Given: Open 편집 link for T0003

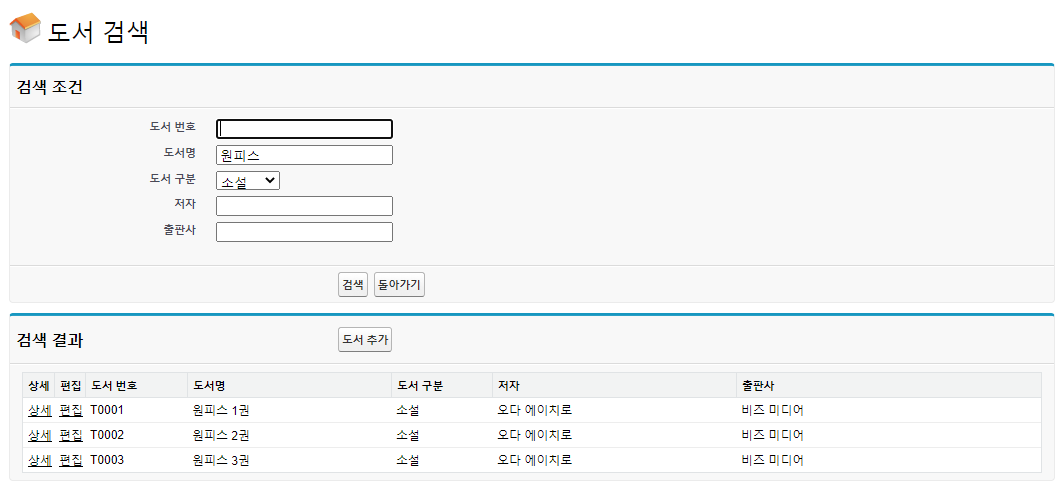Looking at the screenshot, I should click(x=71, y=460).
